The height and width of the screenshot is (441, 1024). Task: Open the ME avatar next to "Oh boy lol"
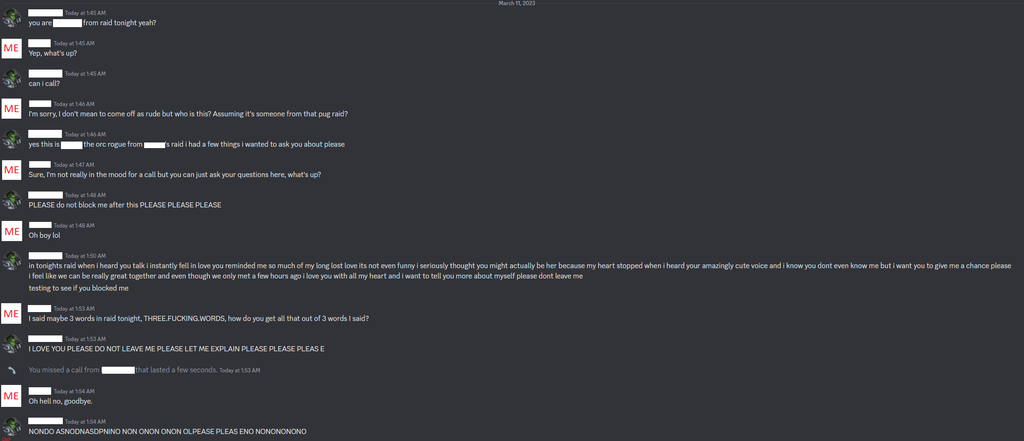pos(11,230)
